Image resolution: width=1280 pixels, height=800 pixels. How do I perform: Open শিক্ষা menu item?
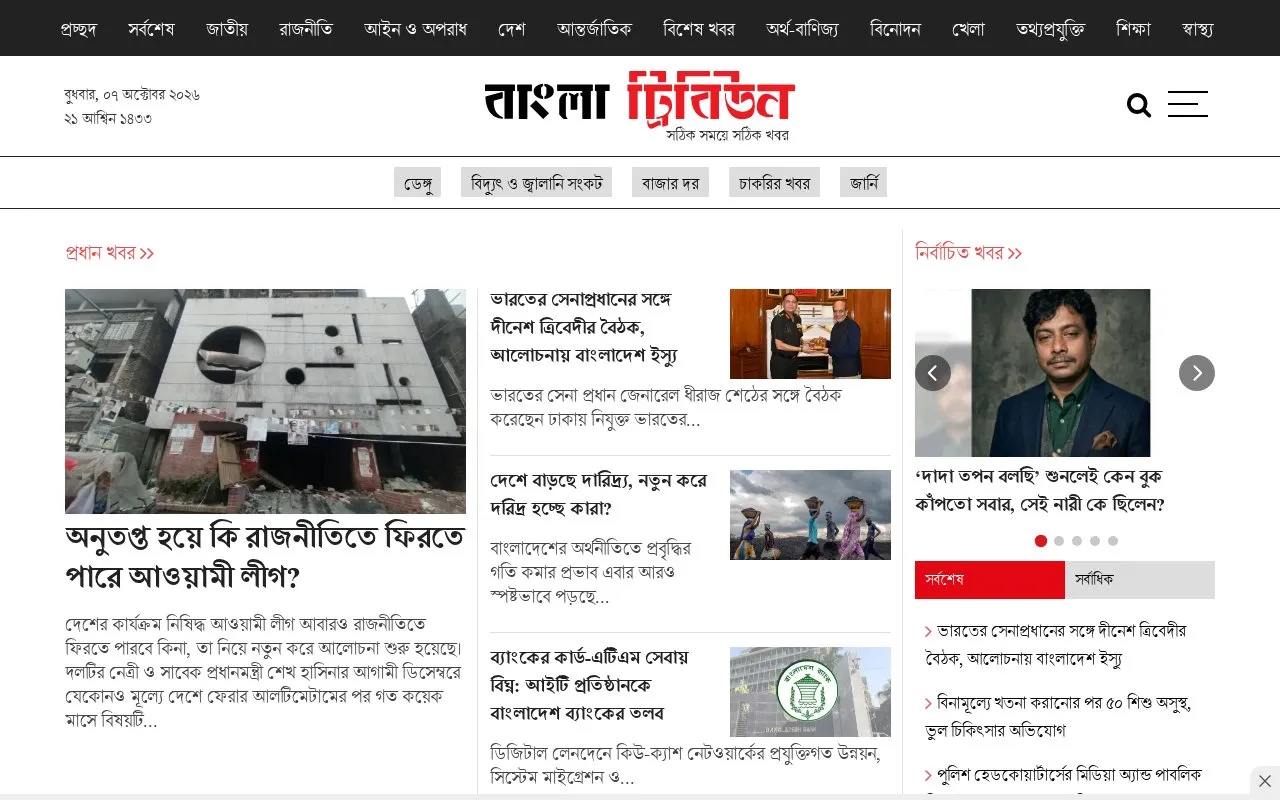point(1133,29)
